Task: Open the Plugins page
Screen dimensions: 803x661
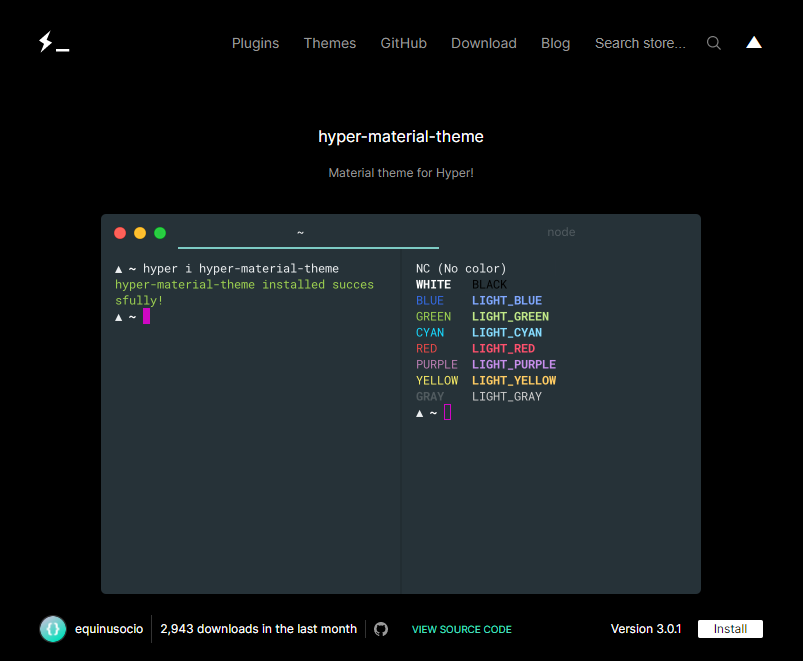Action: [x=256, y=43]
